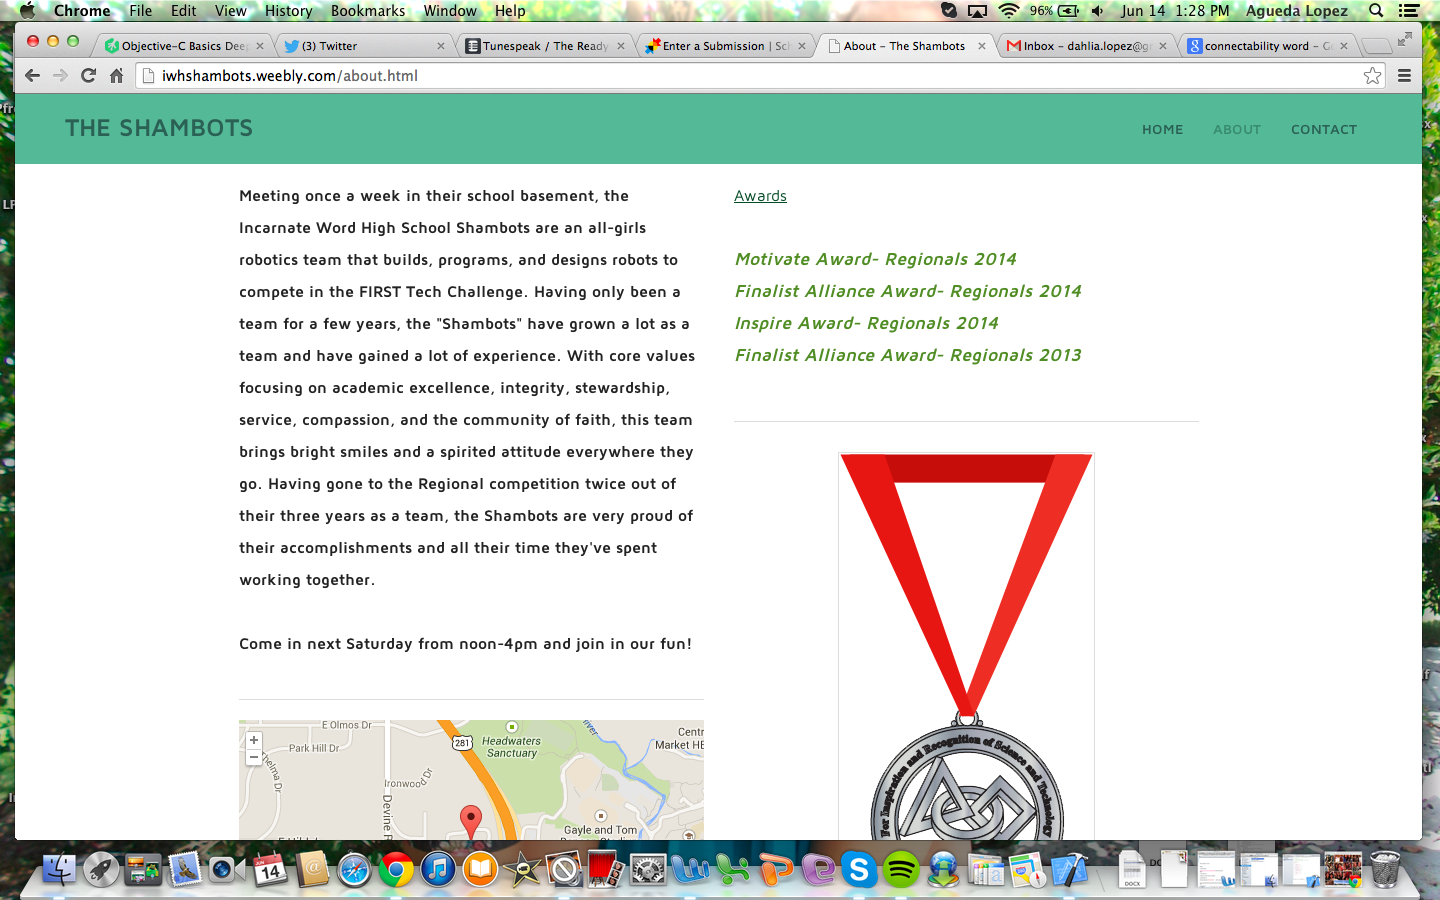
Task: Open the Trash in the dock
Action: tap(1385, 869)
